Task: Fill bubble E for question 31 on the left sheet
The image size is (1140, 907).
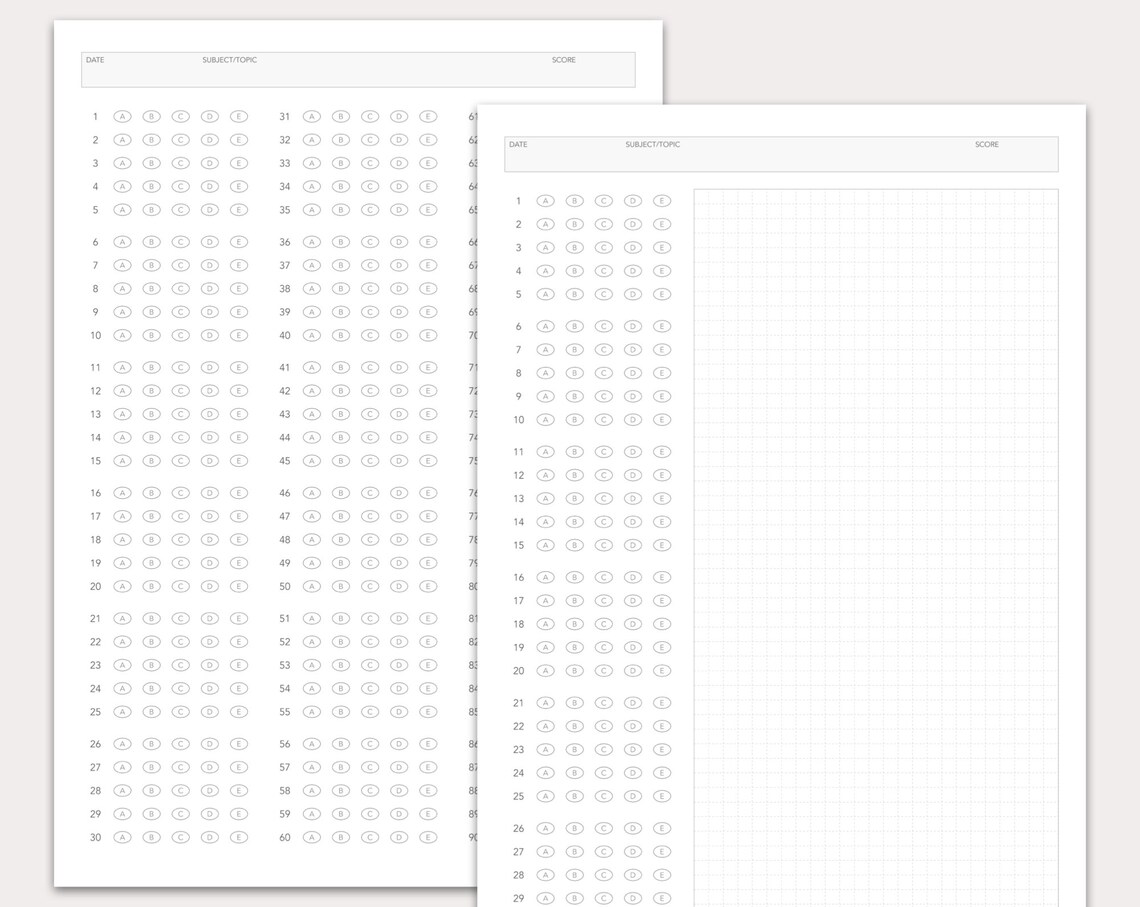Action: 428,116
